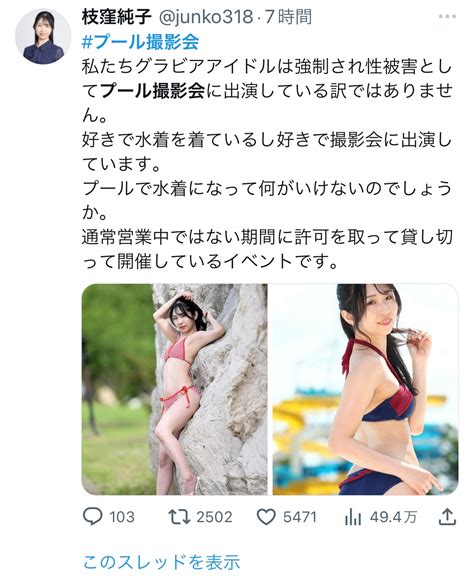Open the @junko318 handle
This screenshot has width=474, height=587.
[206, 17]
